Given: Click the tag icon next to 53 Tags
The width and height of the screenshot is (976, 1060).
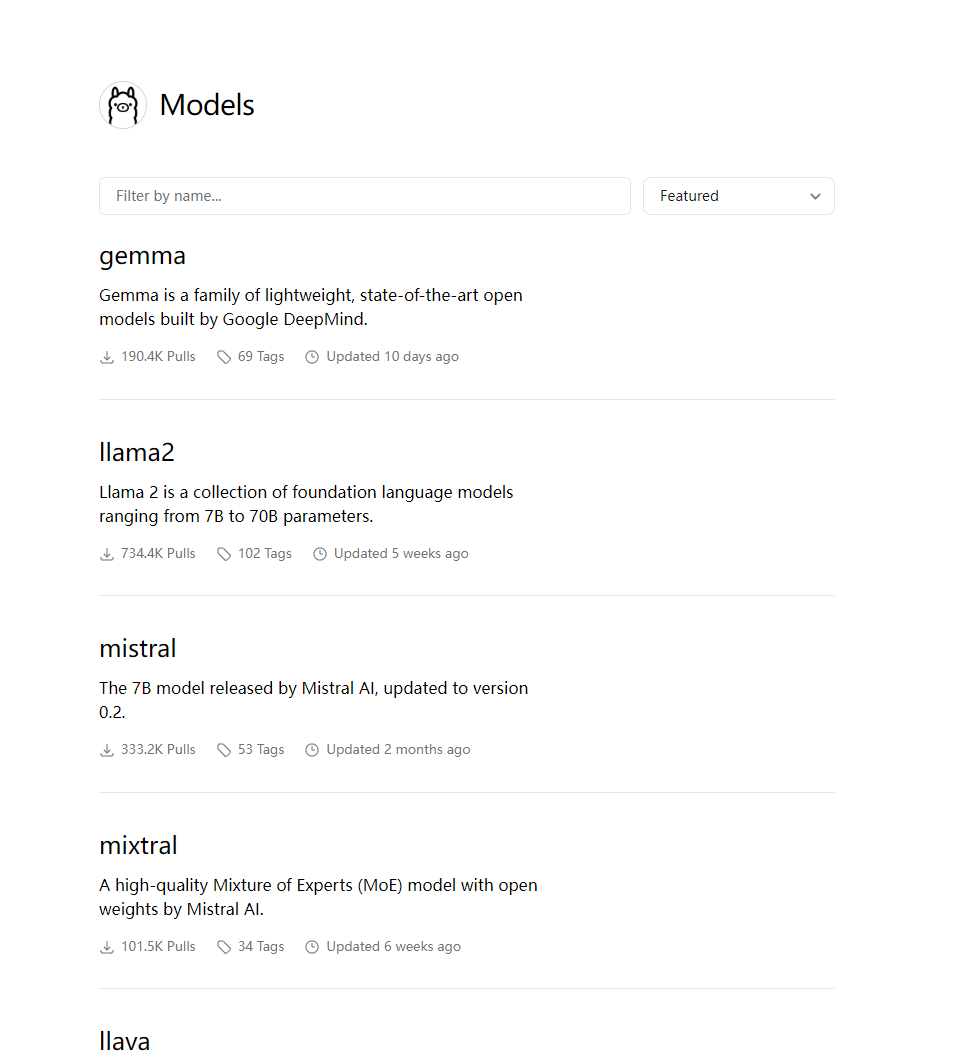Looking at the screenshot, I should [x=224, y=750].
